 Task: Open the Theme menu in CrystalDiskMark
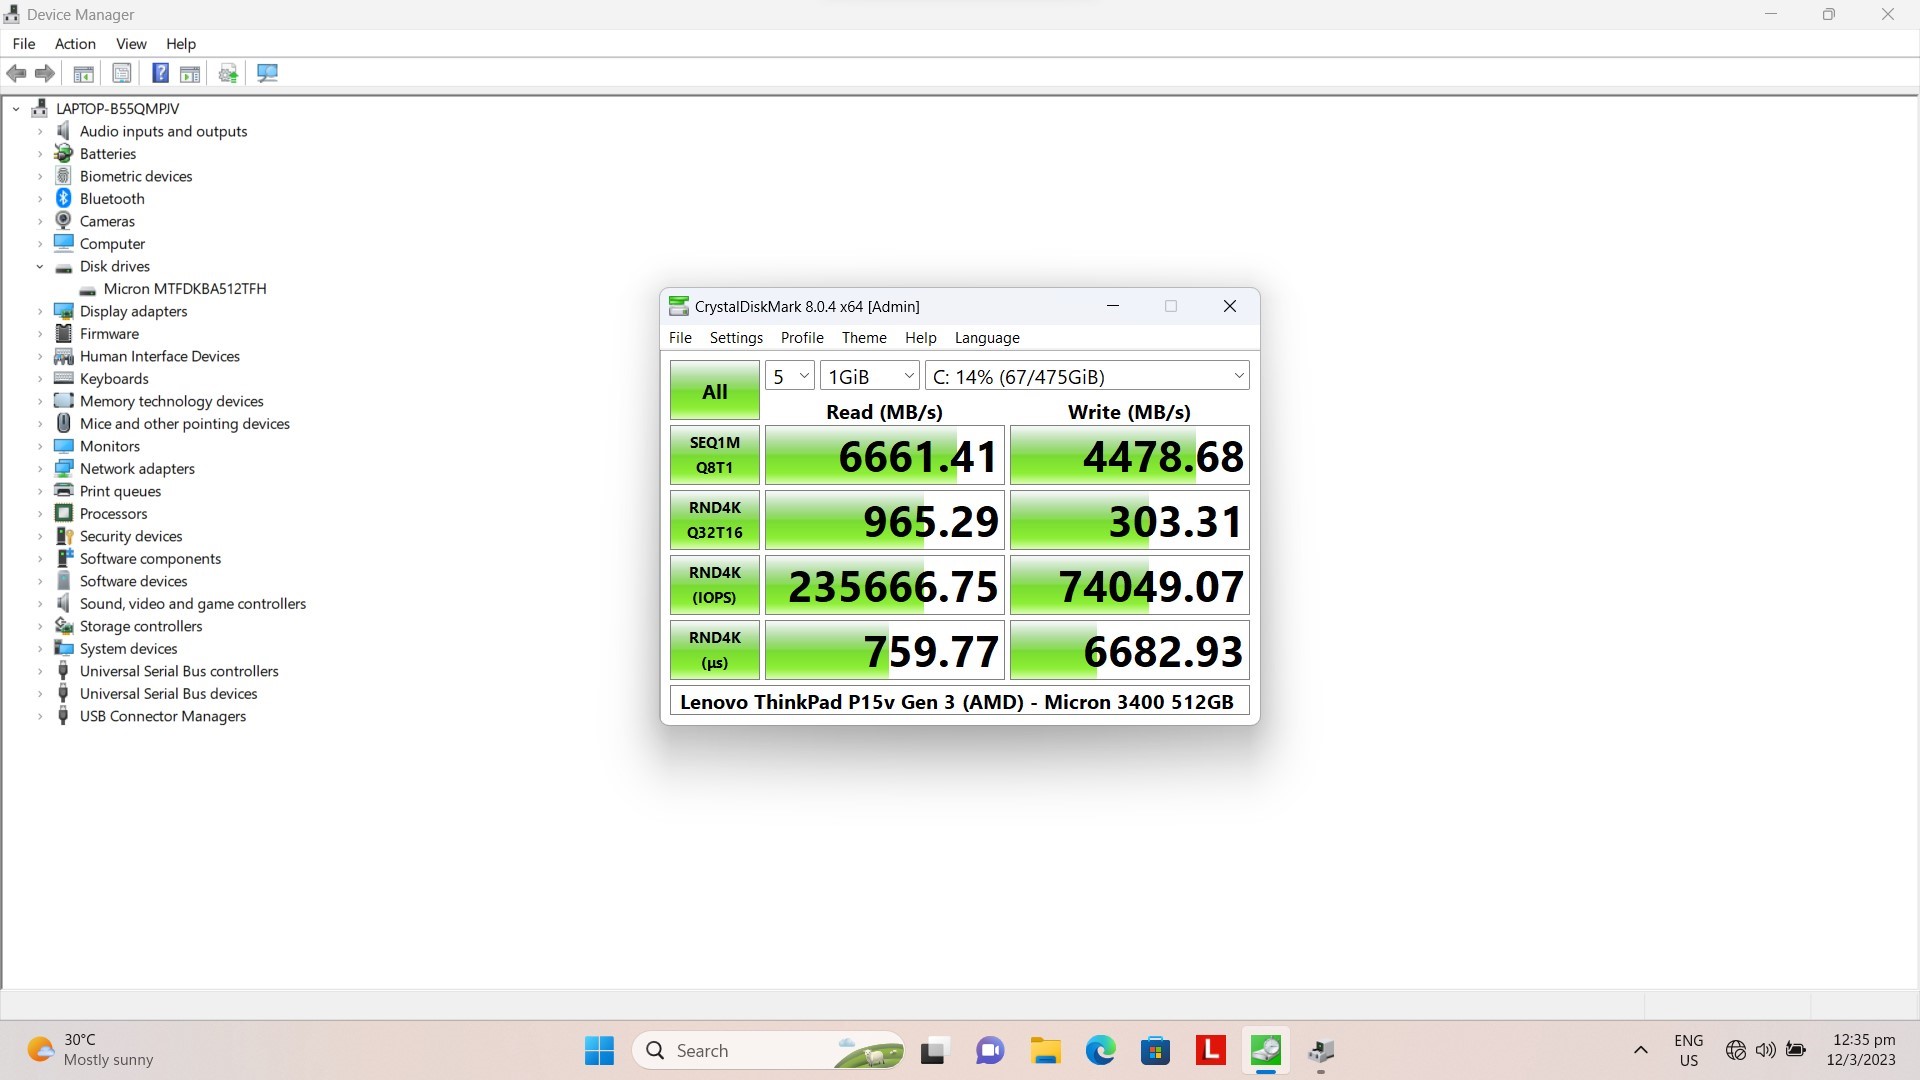point(864,338)
